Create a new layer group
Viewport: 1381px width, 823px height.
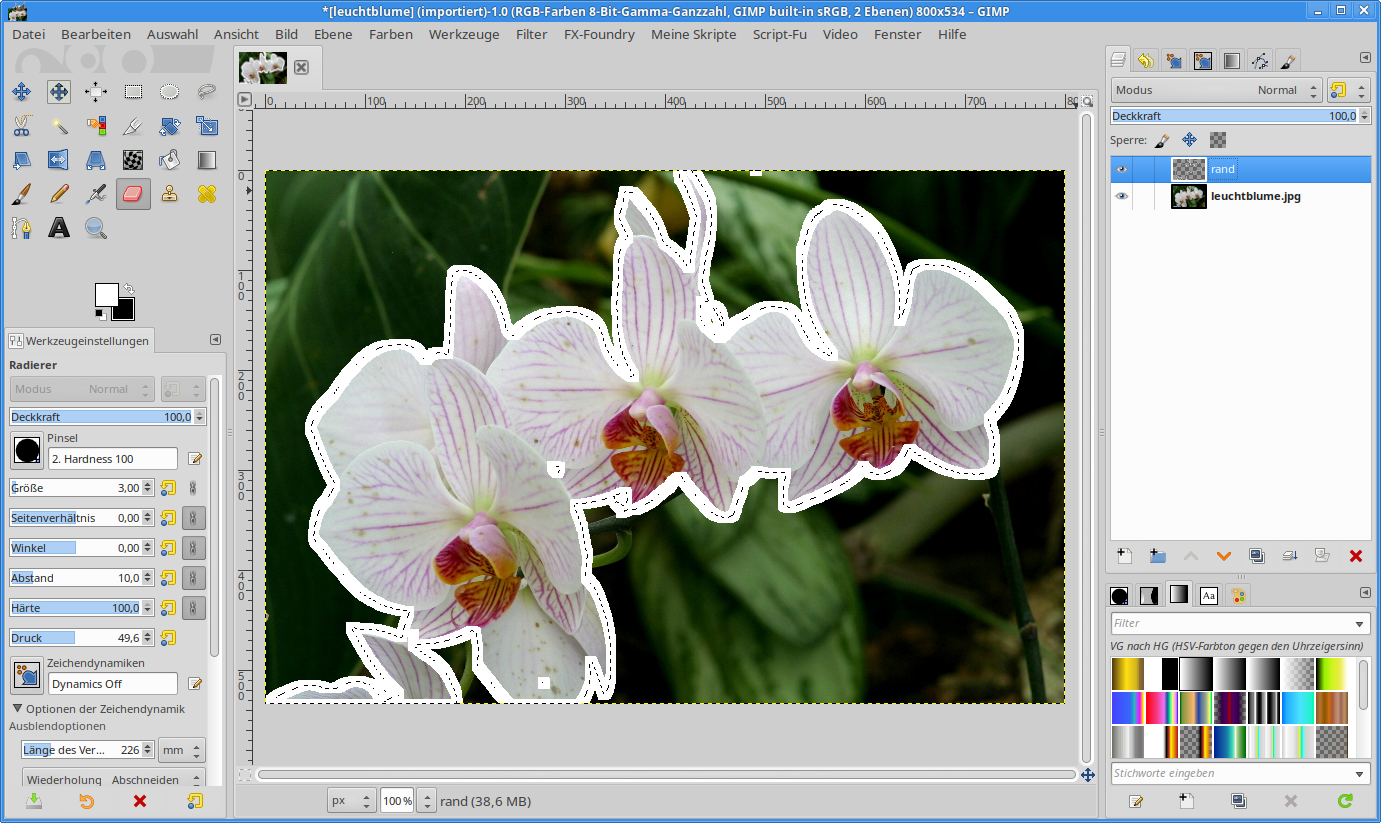coord(1157,556)
